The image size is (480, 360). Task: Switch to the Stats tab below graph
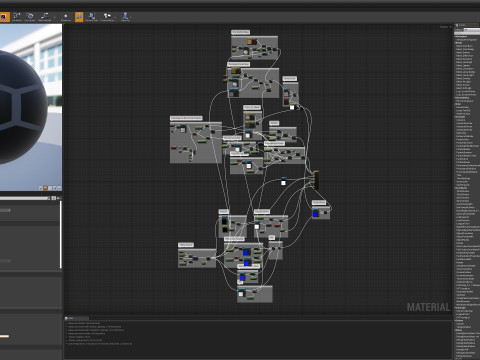(x=76, y=318)
